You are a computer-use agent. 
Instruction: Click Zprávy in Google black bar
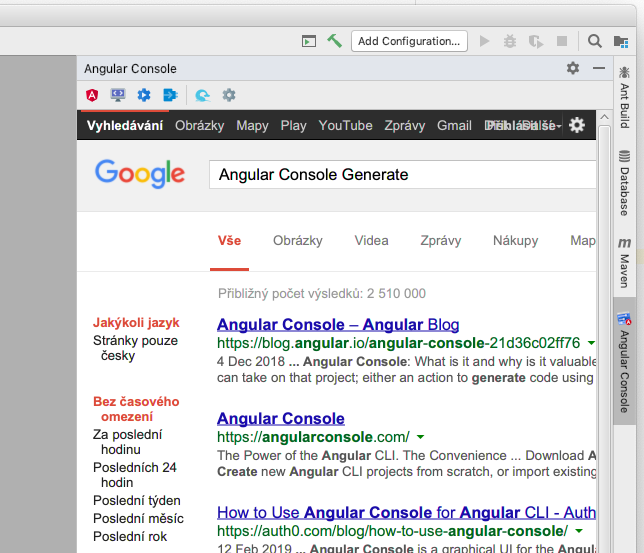coord(405,125)
